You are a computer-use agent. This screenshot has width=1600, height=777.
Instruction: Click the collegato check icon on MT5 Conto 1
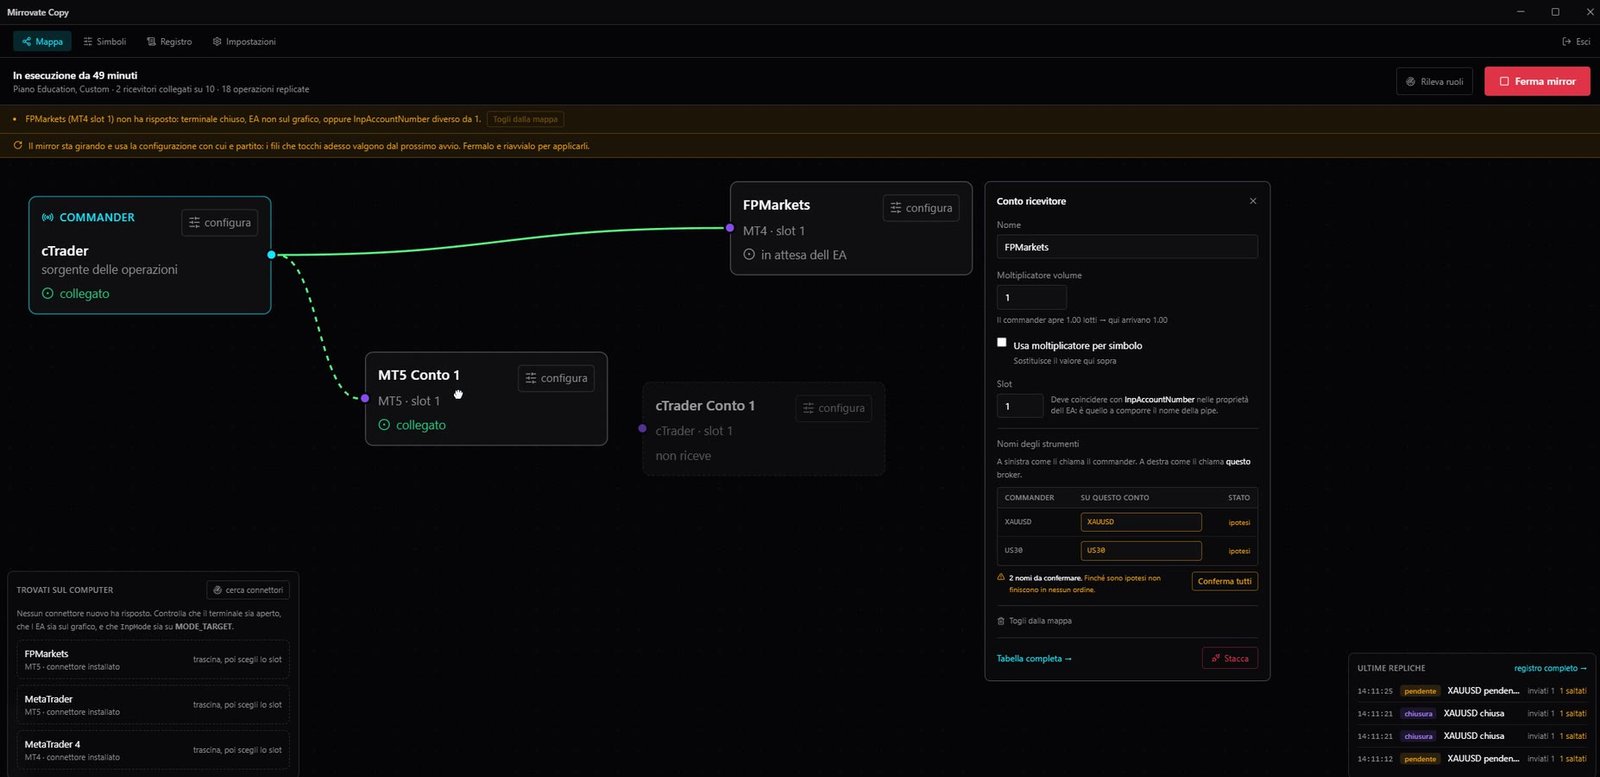(x=384, y=425)
